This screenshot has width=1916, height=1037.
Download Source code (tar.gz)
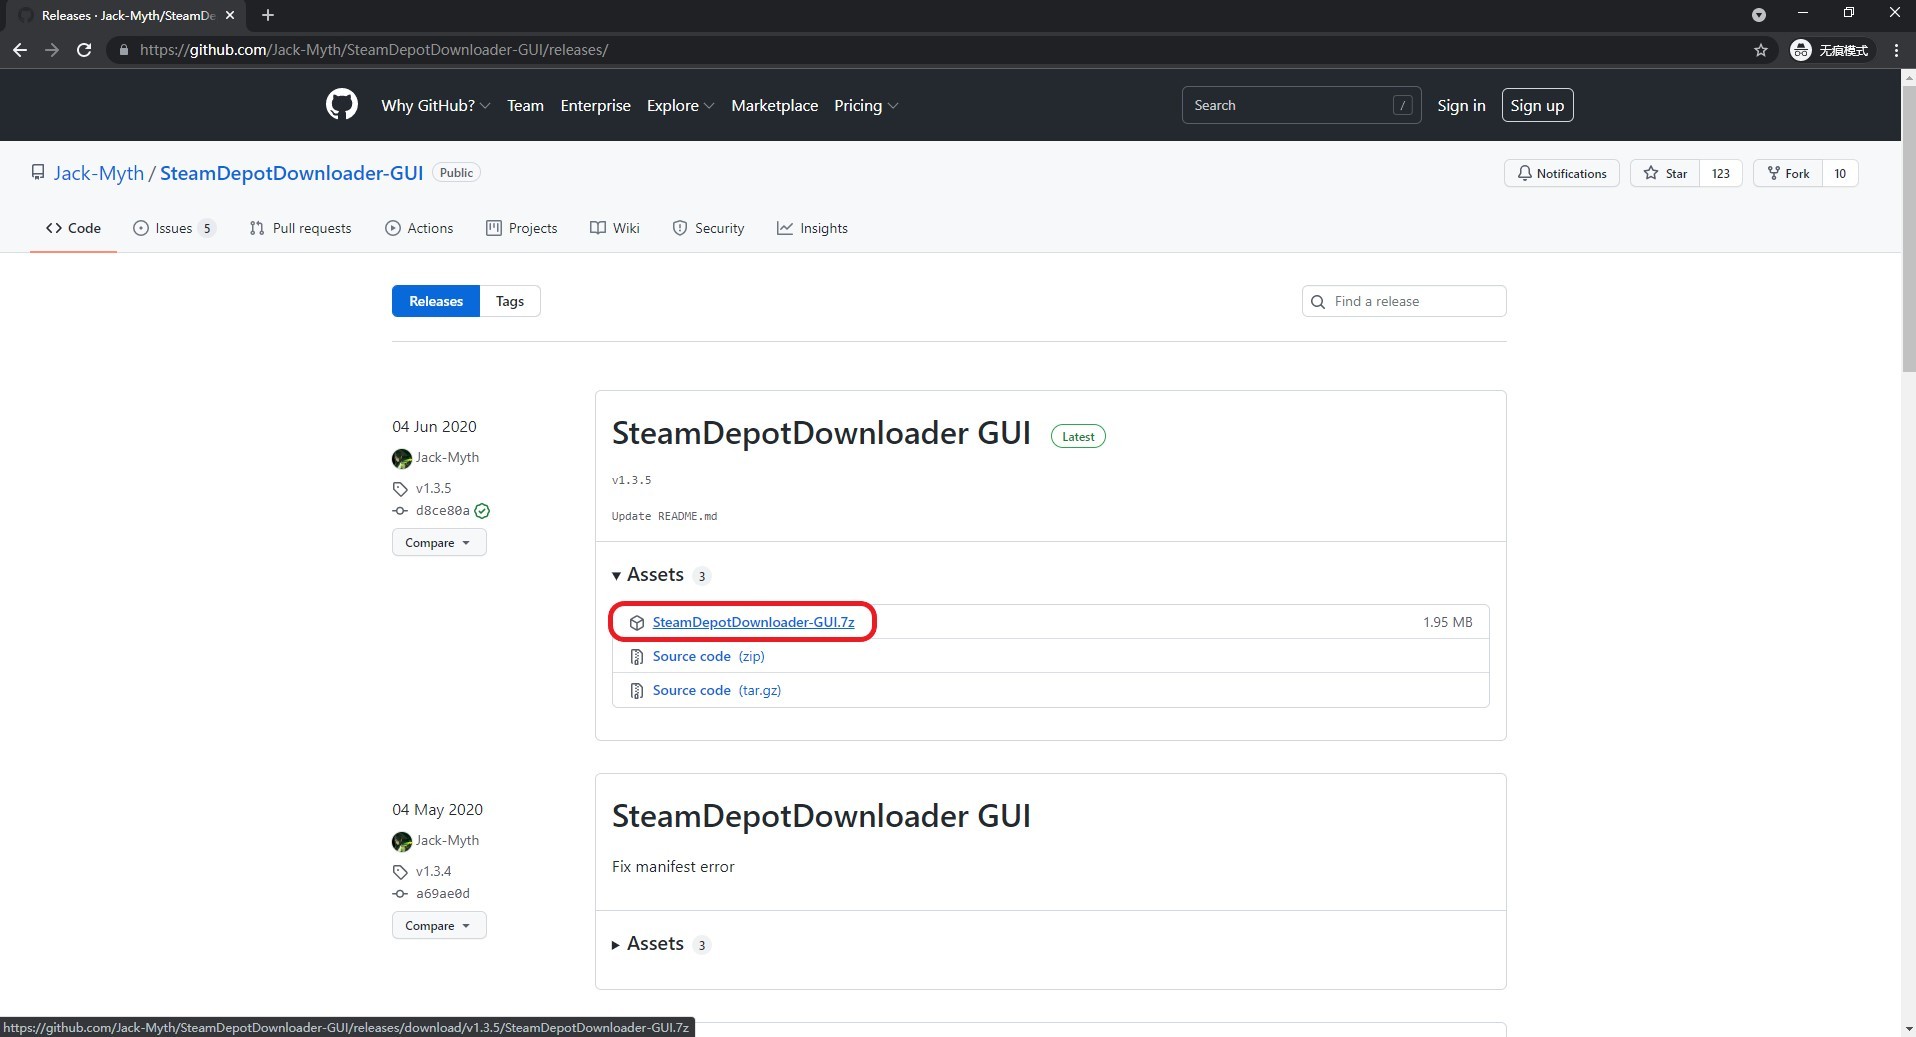click(x=716, y=690)
